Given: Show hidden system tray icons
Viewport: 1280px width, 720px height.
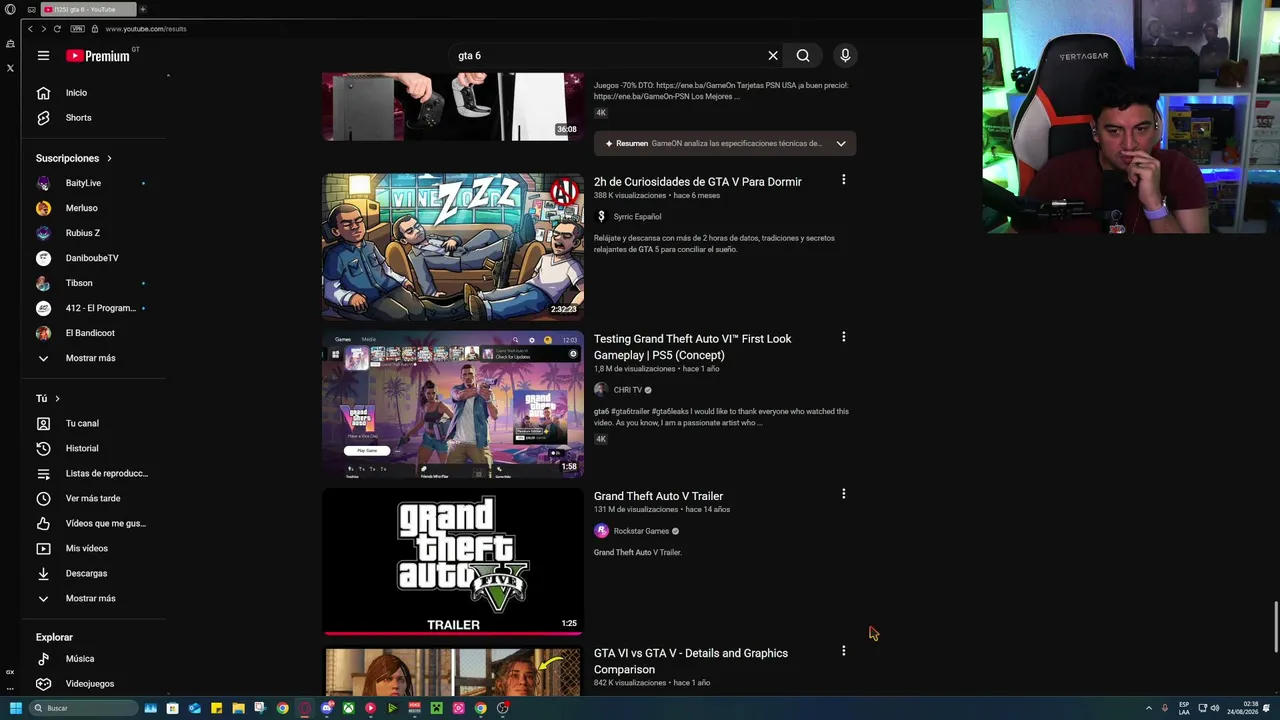Looking at the screenshot, I should pyautogui.click(x=1148, y=708).
